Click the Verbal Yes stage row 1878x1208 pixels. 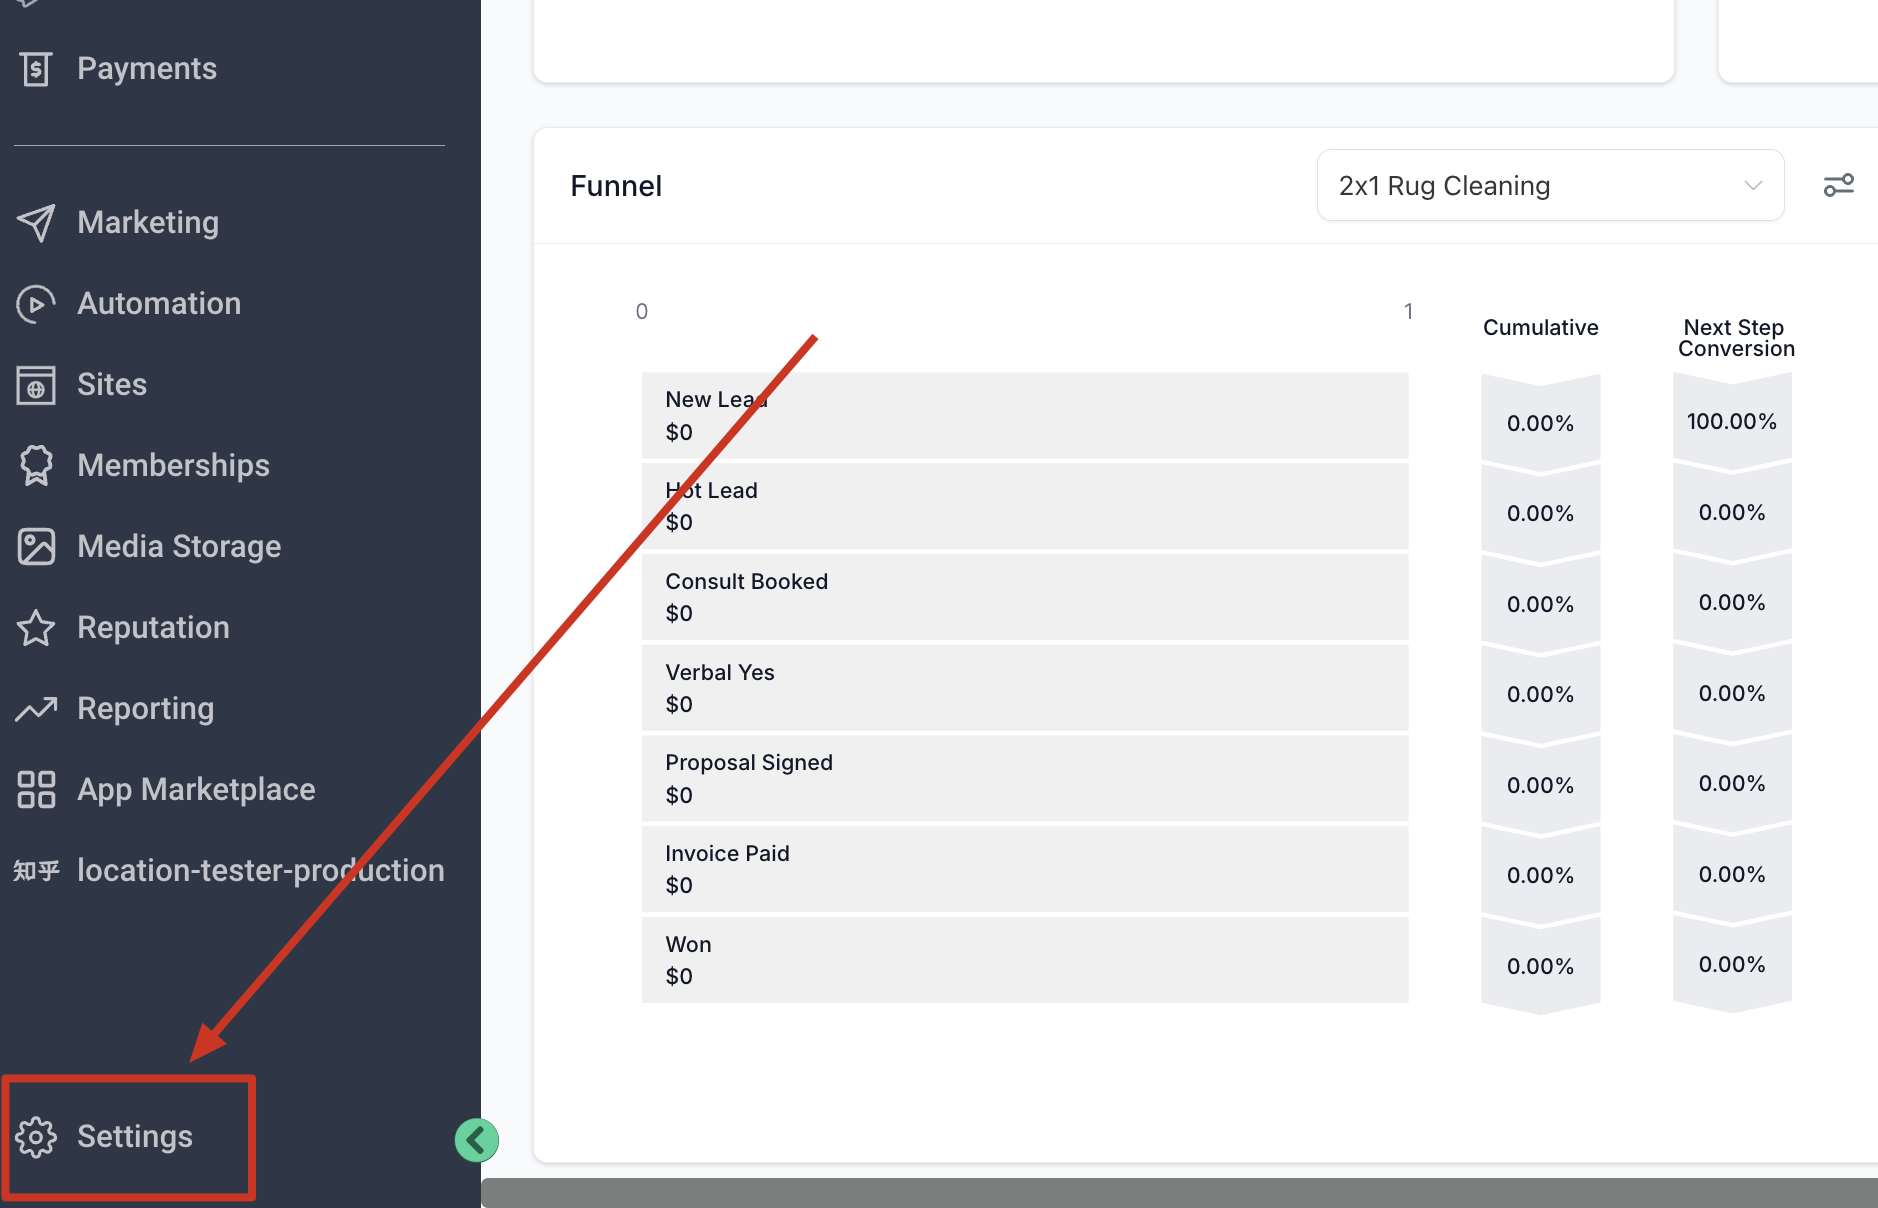tap(1025, 688)
